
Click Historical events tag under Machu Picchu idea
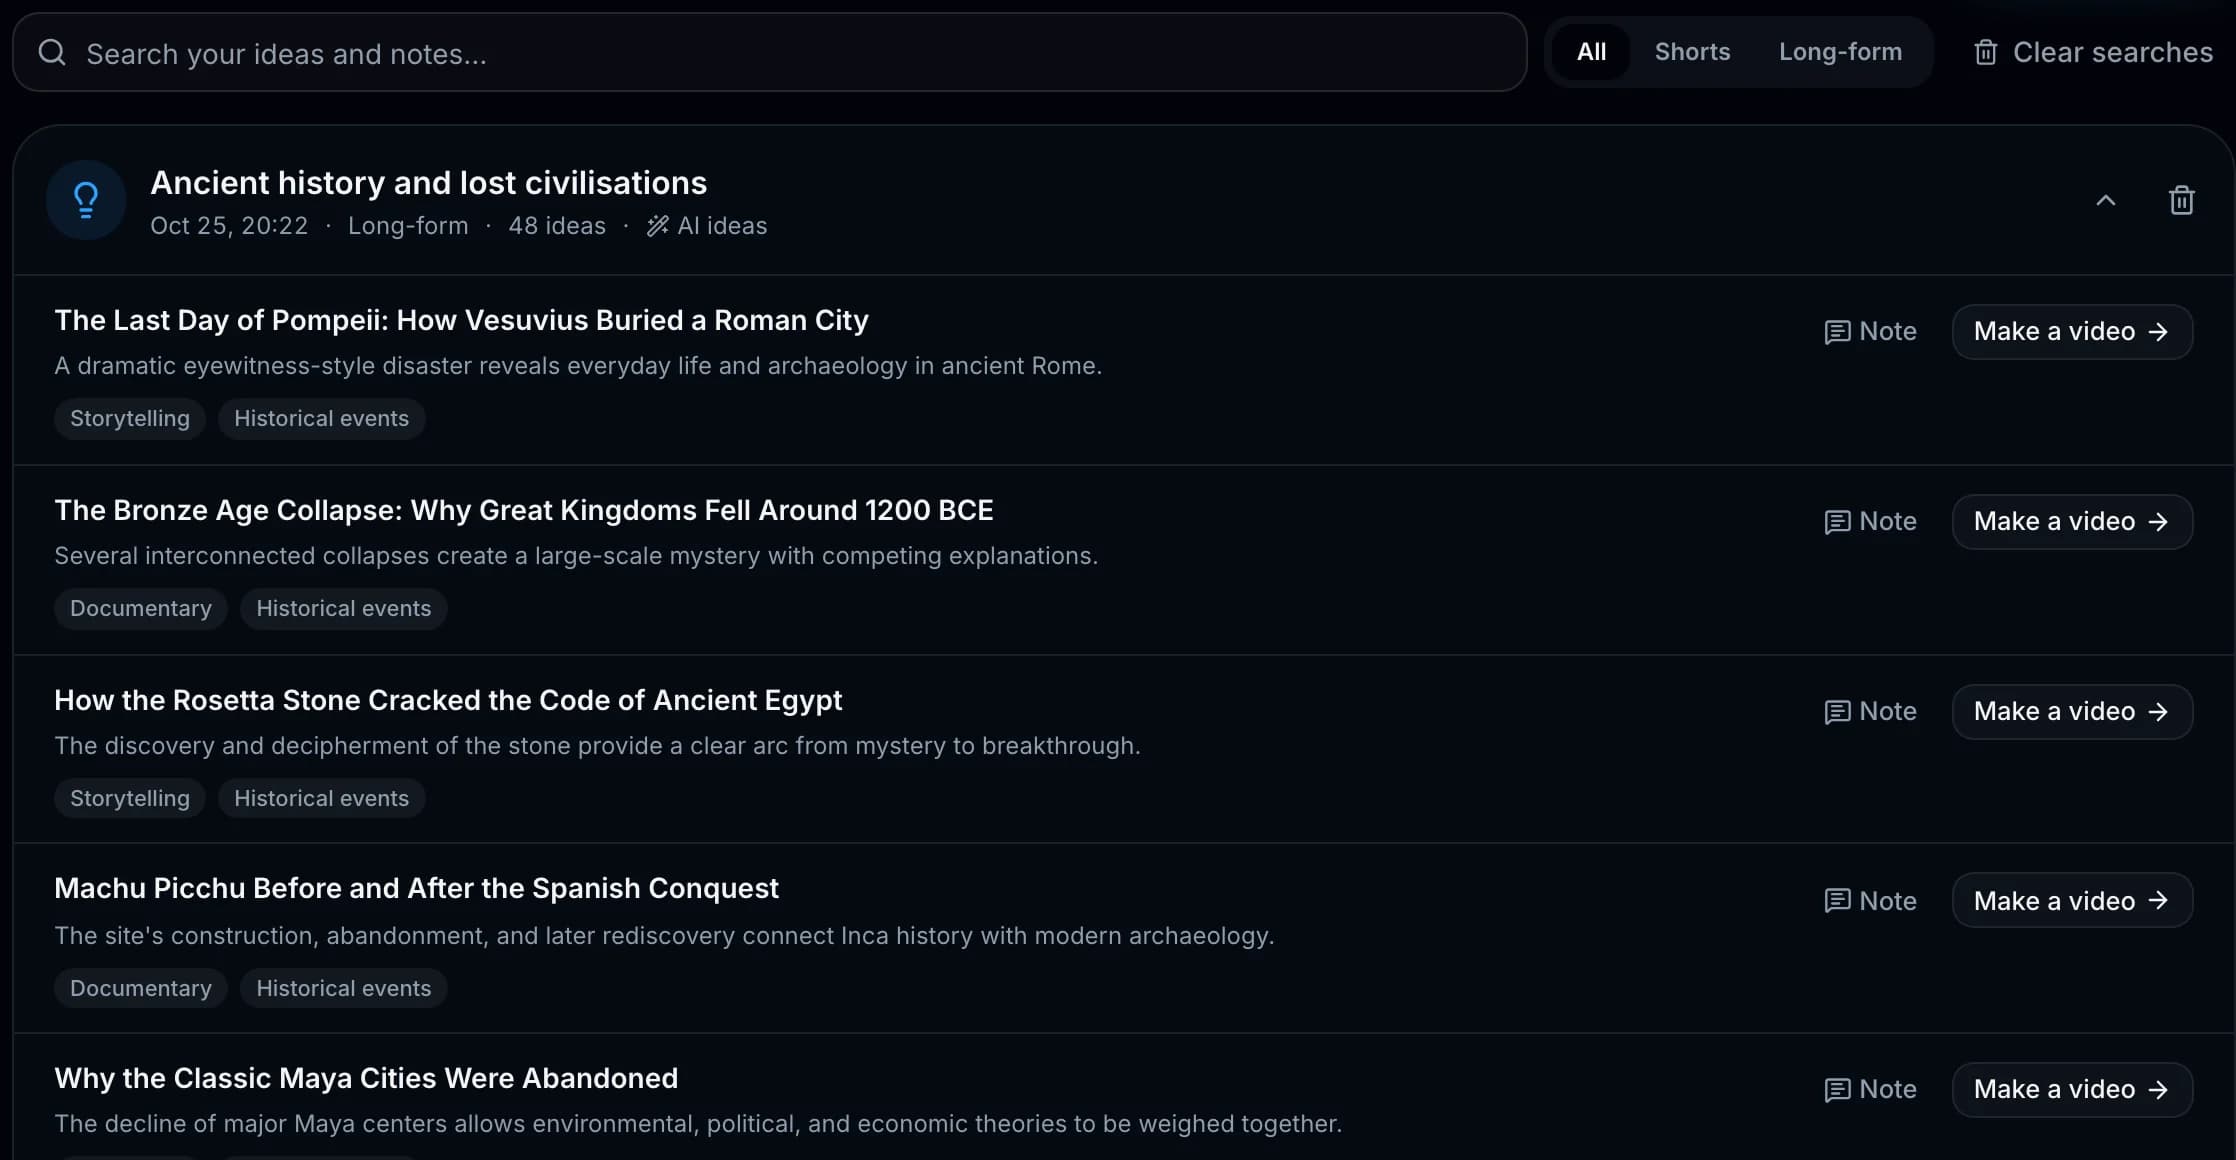(343, 988)
